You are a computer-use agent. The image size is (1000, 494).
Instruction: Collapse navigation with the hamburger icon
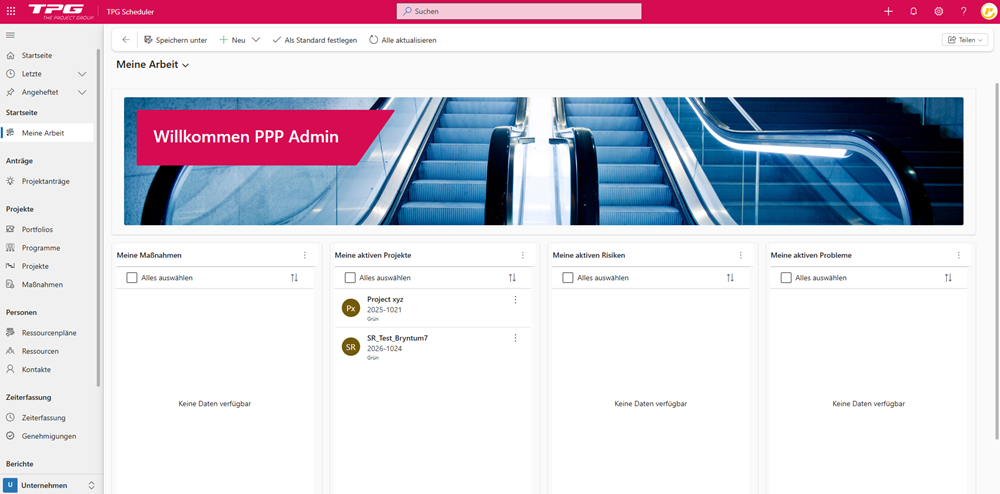pyautogui.click(x=11, y=36)
